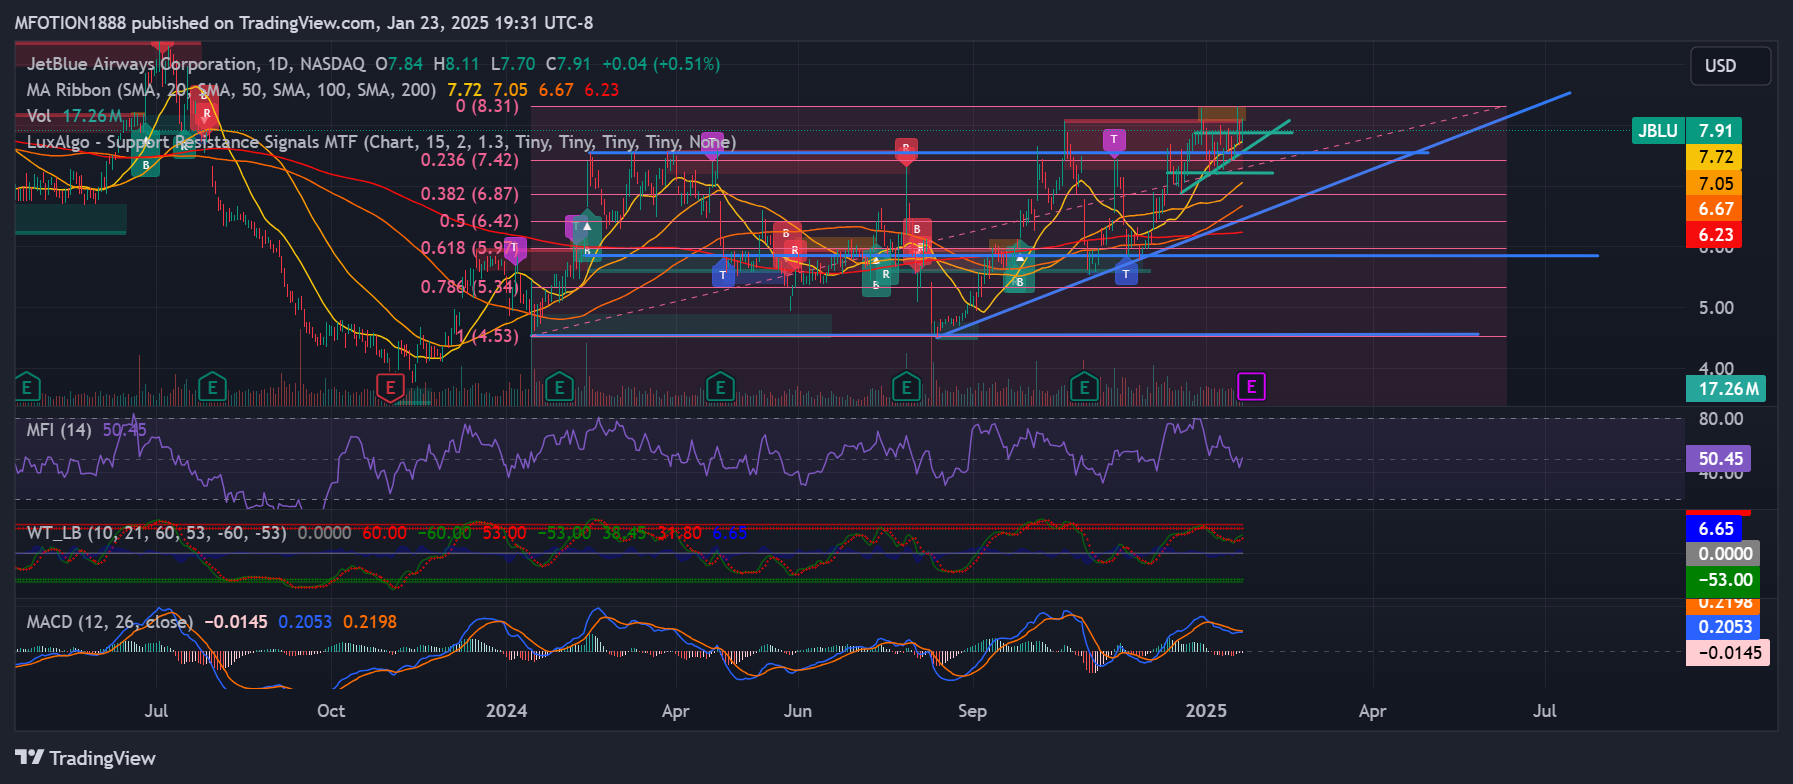Screen dimensions: 1793x784
Task: Click the orange 6.67 SMA price tag
Action: click(1715, 209)
